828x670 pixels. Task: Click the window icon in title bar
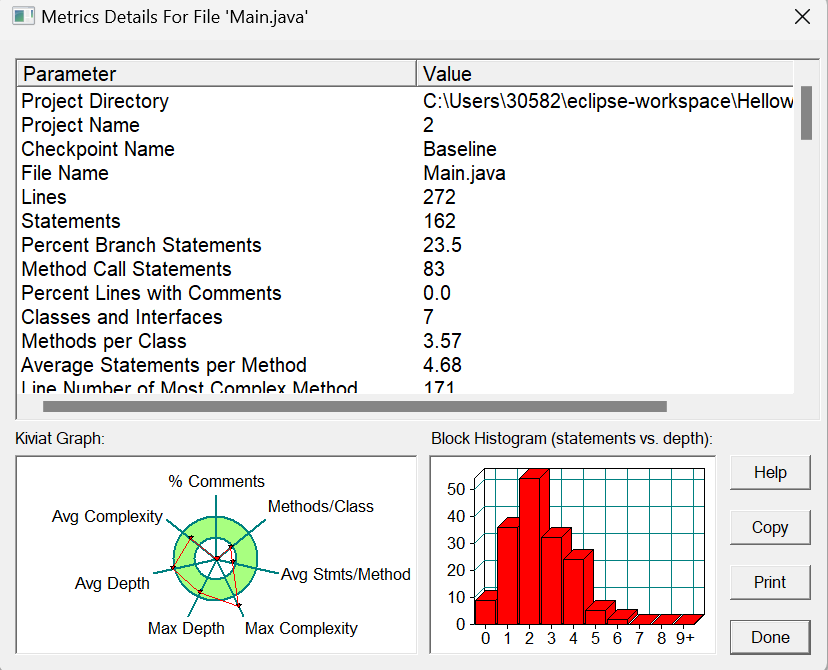point(23,17)
